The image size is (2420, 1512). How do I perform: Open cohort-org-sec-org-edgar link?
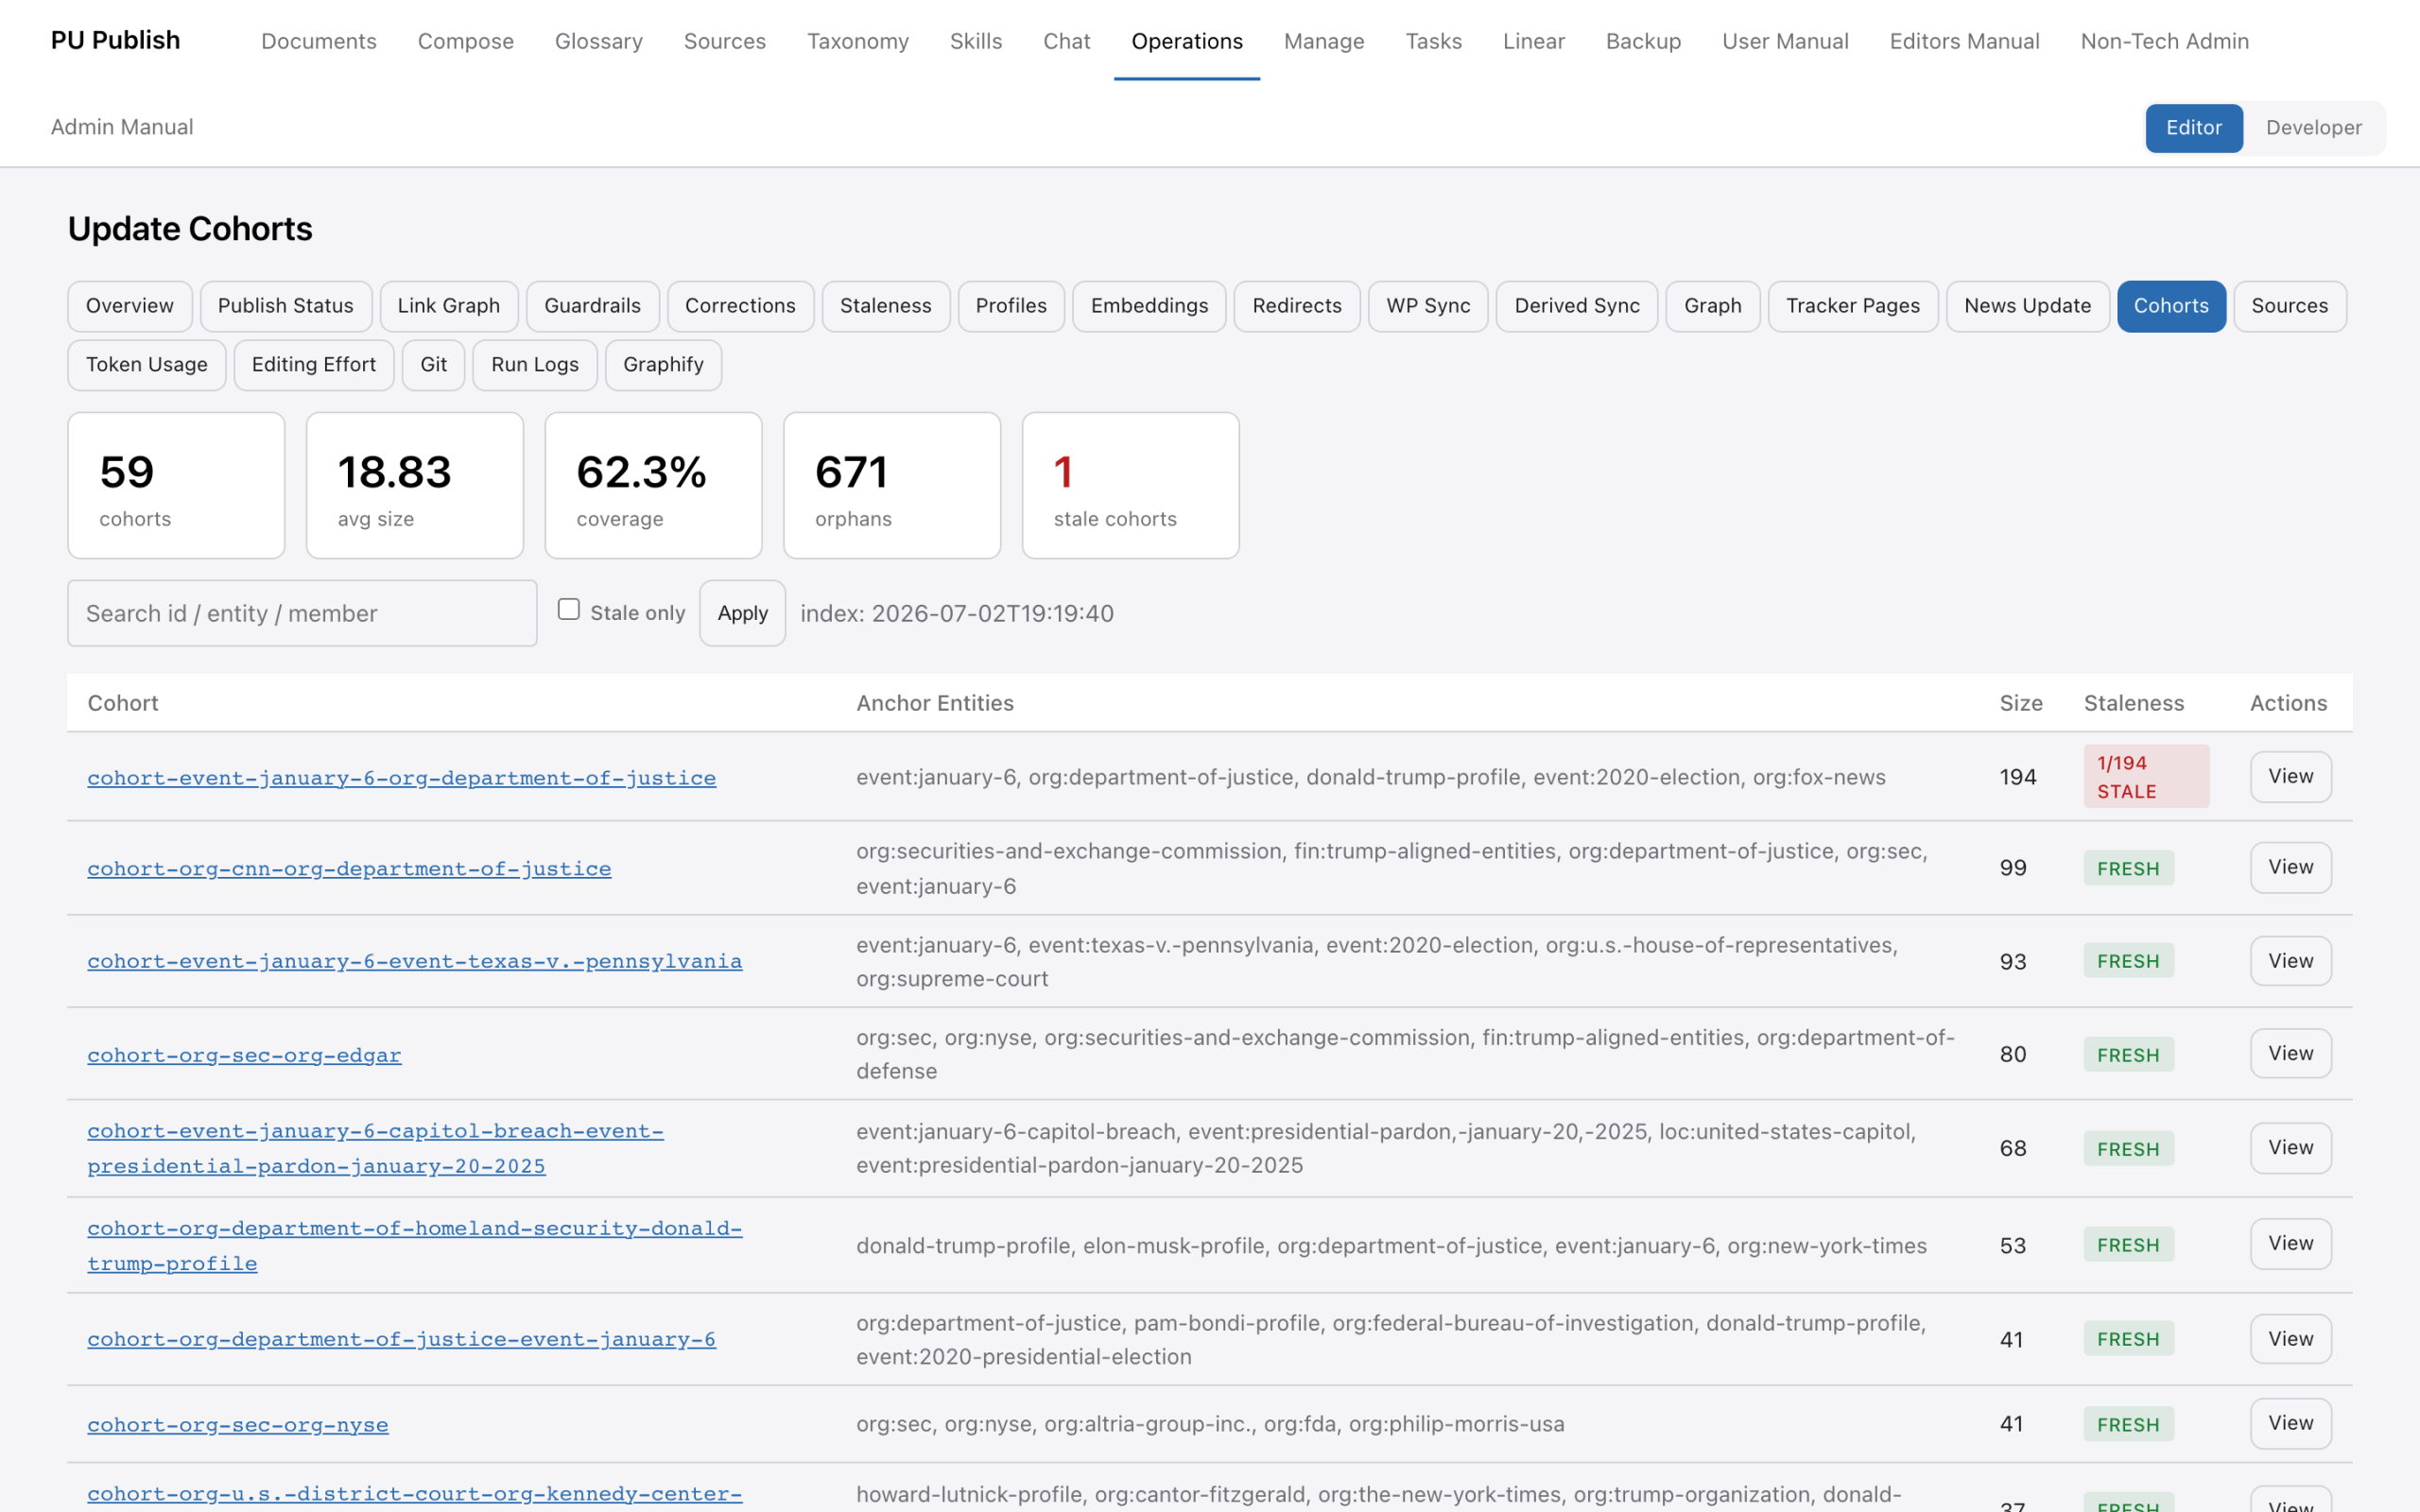click(244, 1054)
